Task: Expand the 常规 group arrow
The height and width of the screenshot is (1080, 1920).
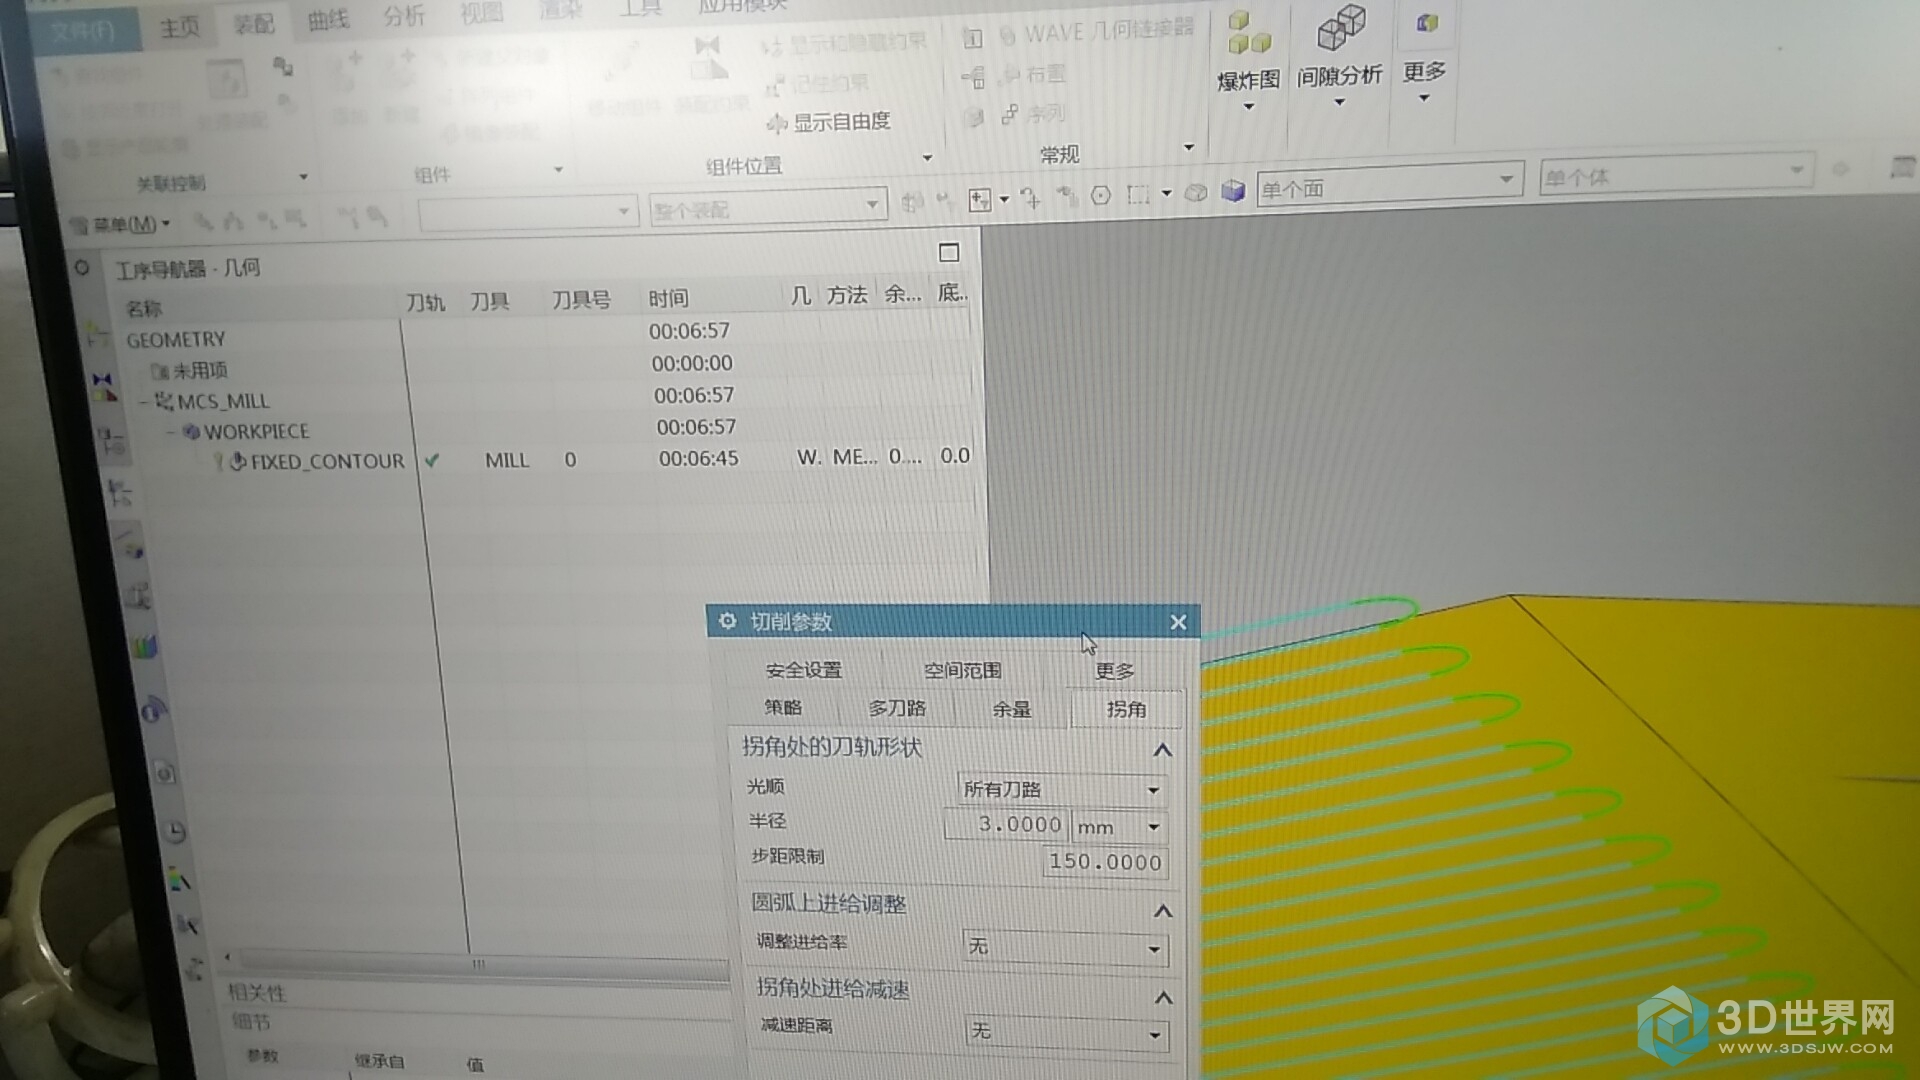Action: pos(1189,147)
